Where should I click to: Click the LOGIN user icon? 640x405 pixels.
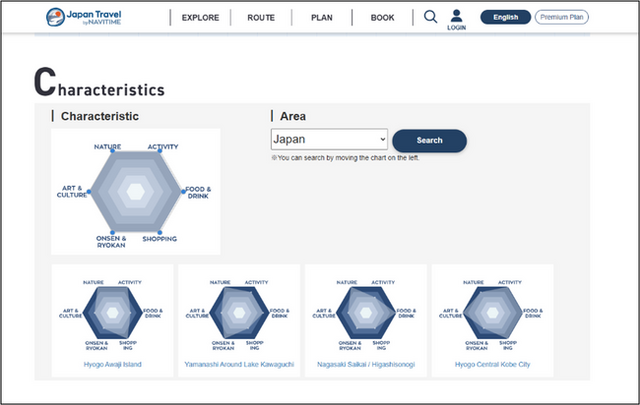pyautogui.click(x=456, y=20)
